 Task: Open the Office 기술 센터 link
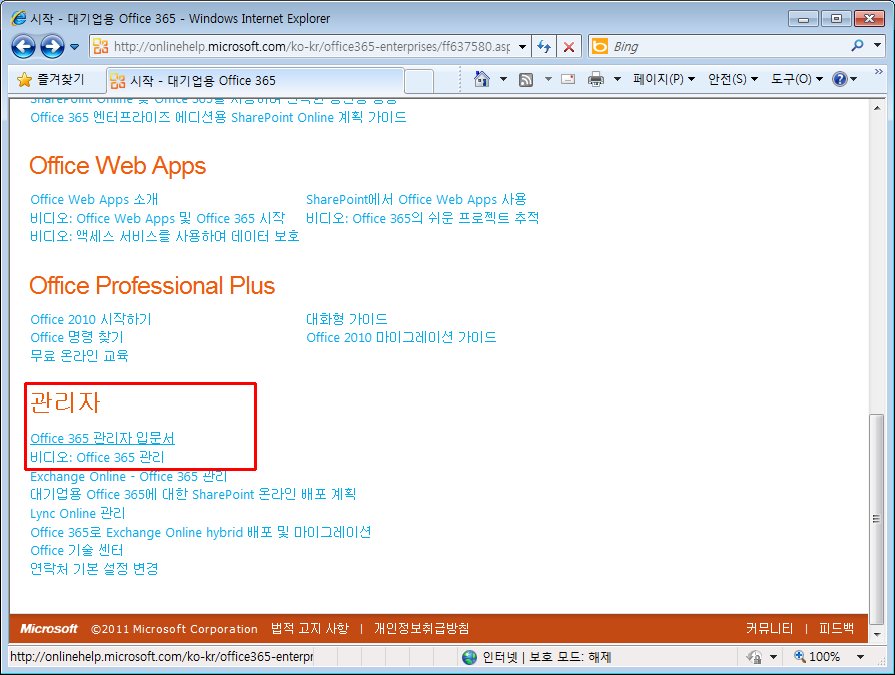[x=76, y=551]
